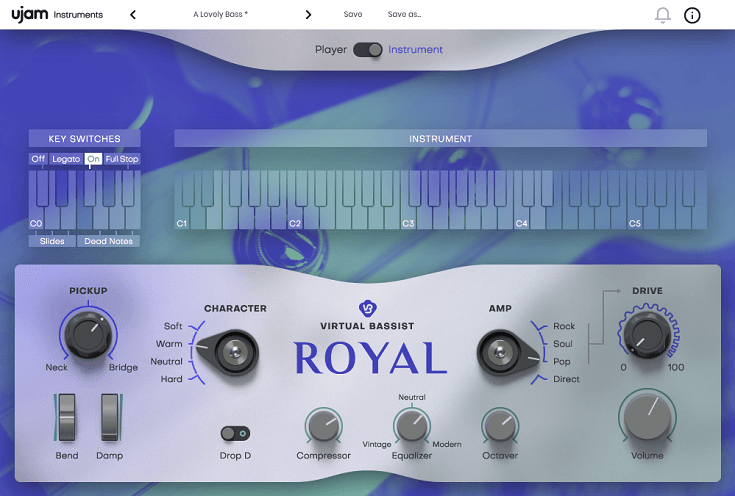Go to next preset arrow

(x=308, y=15)
